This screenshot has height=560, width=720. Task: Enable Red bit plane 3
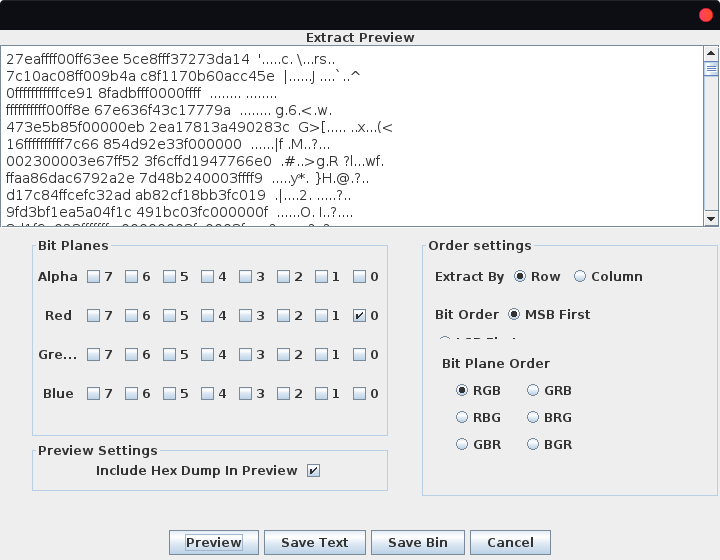pyautogui.click(x=246, y=315)
